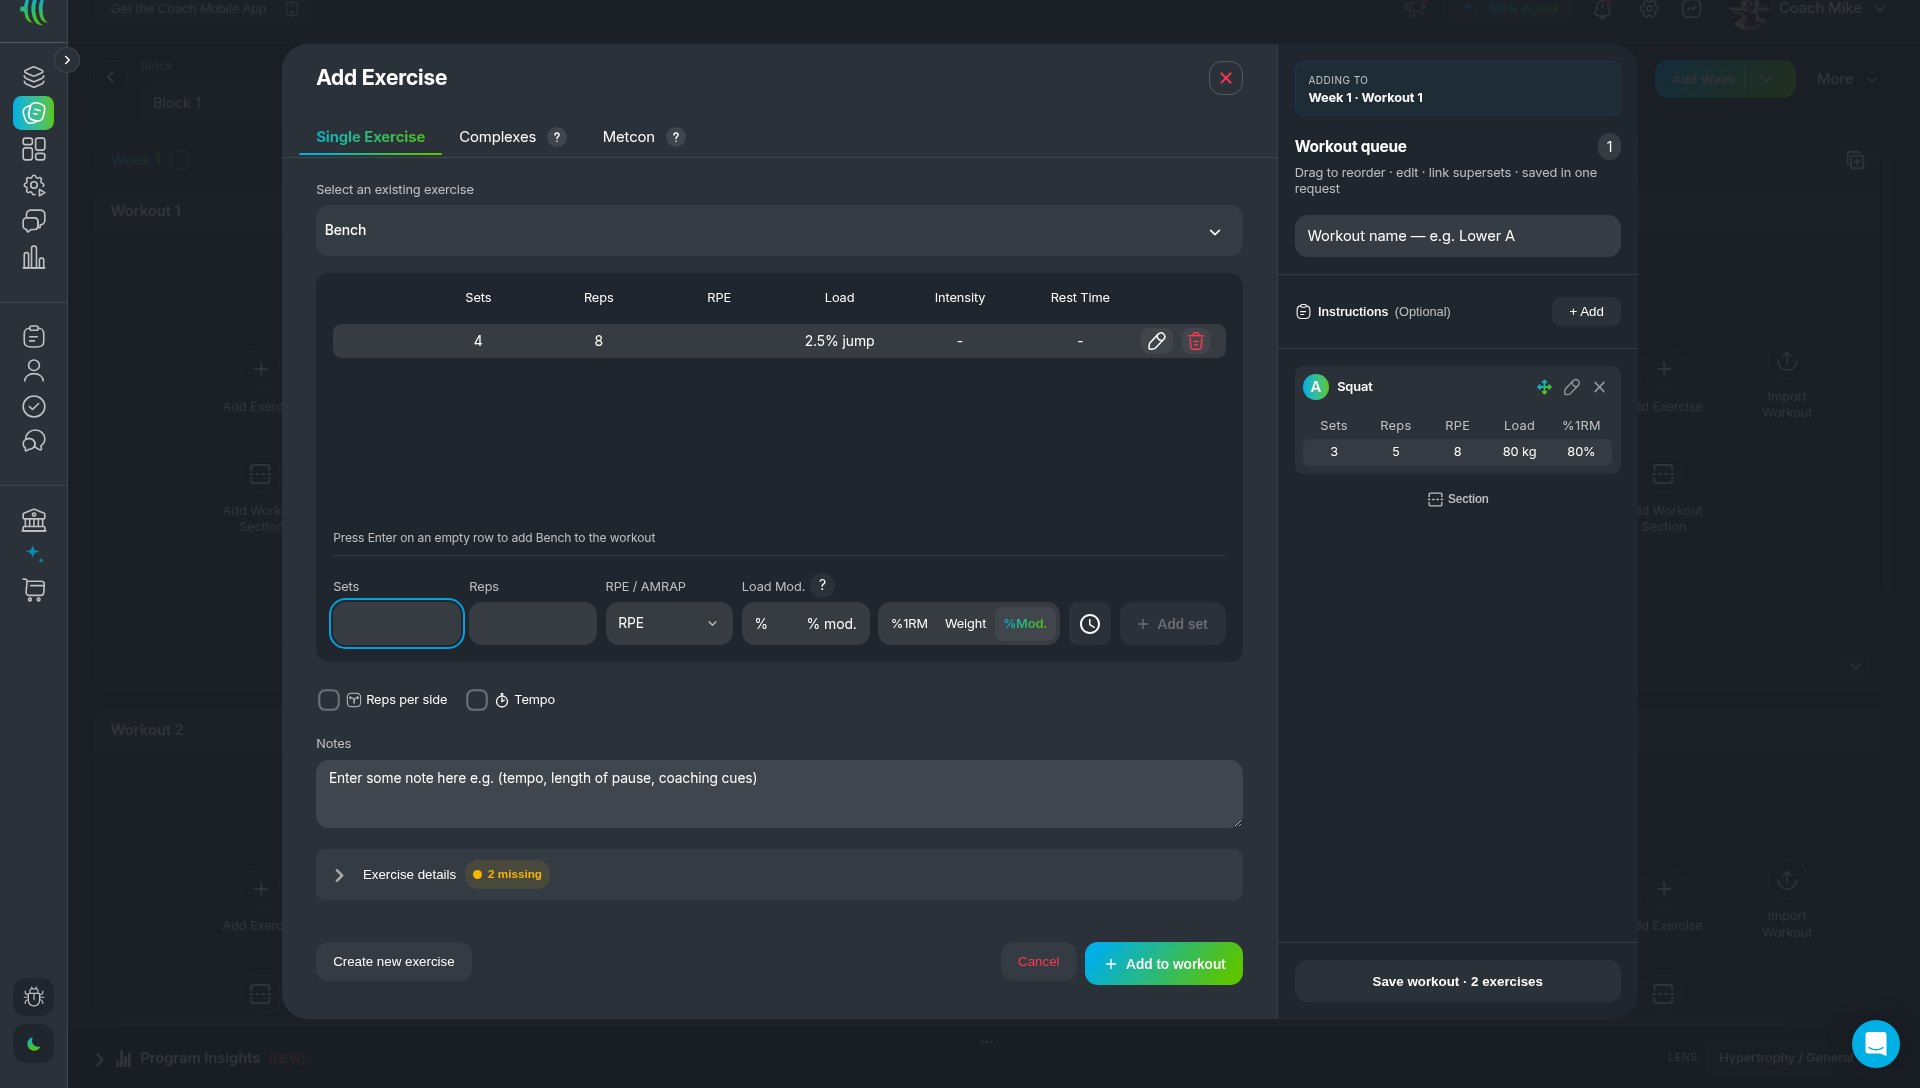Open the clients person sidebar icon
1920x1088 pixels.
pyautogui.click(x=33, y=371)
